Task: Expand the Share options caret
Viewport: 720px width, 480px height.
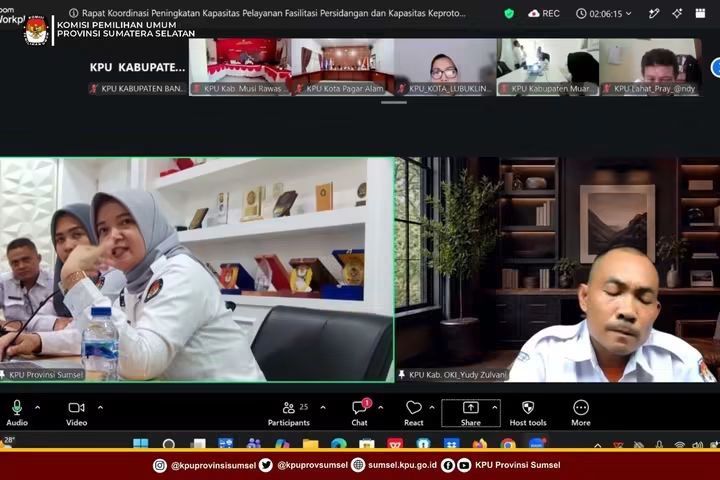Action: click(495, 407)
